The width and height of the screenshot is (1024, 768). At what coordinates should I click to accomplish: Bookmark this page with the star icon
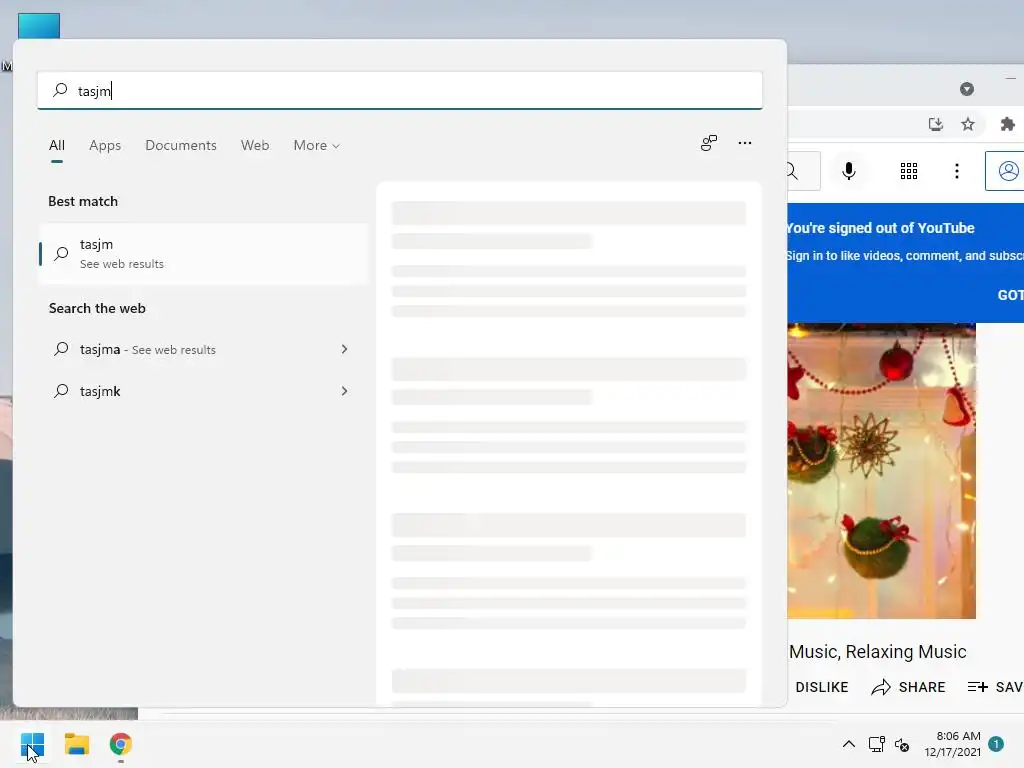(x=968, y=124)
